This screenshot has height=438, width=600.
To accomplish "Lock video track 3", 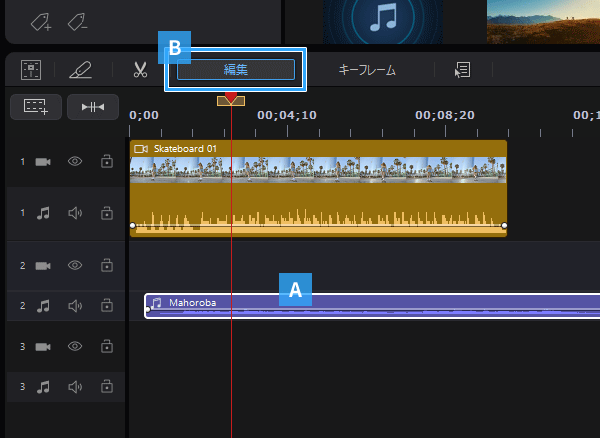I will (x=107, y=346).
